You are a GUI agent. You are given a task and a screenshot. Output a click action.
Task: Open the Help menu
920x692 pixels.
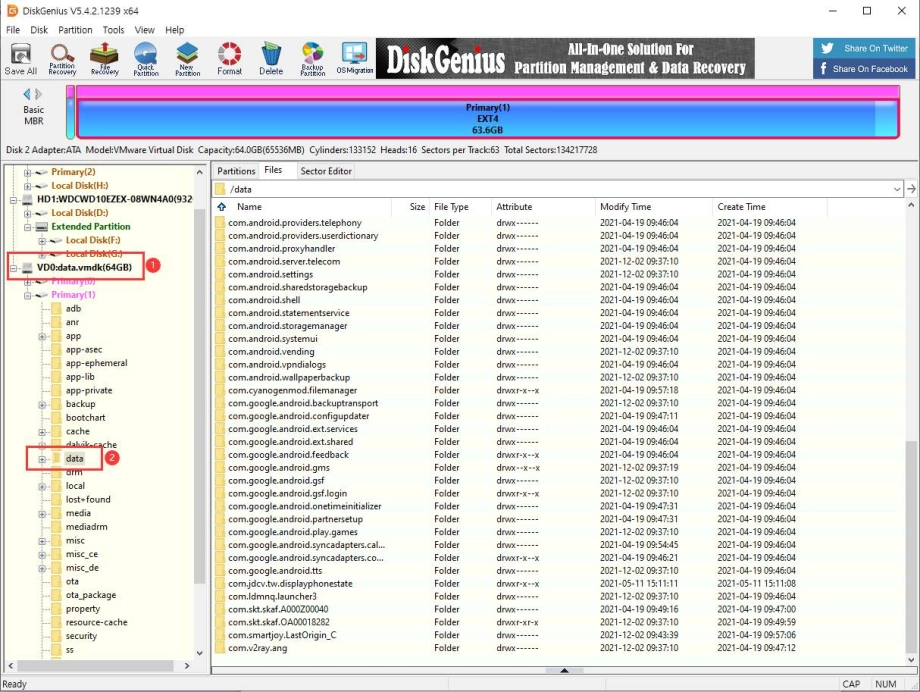[x=174, y=30]
